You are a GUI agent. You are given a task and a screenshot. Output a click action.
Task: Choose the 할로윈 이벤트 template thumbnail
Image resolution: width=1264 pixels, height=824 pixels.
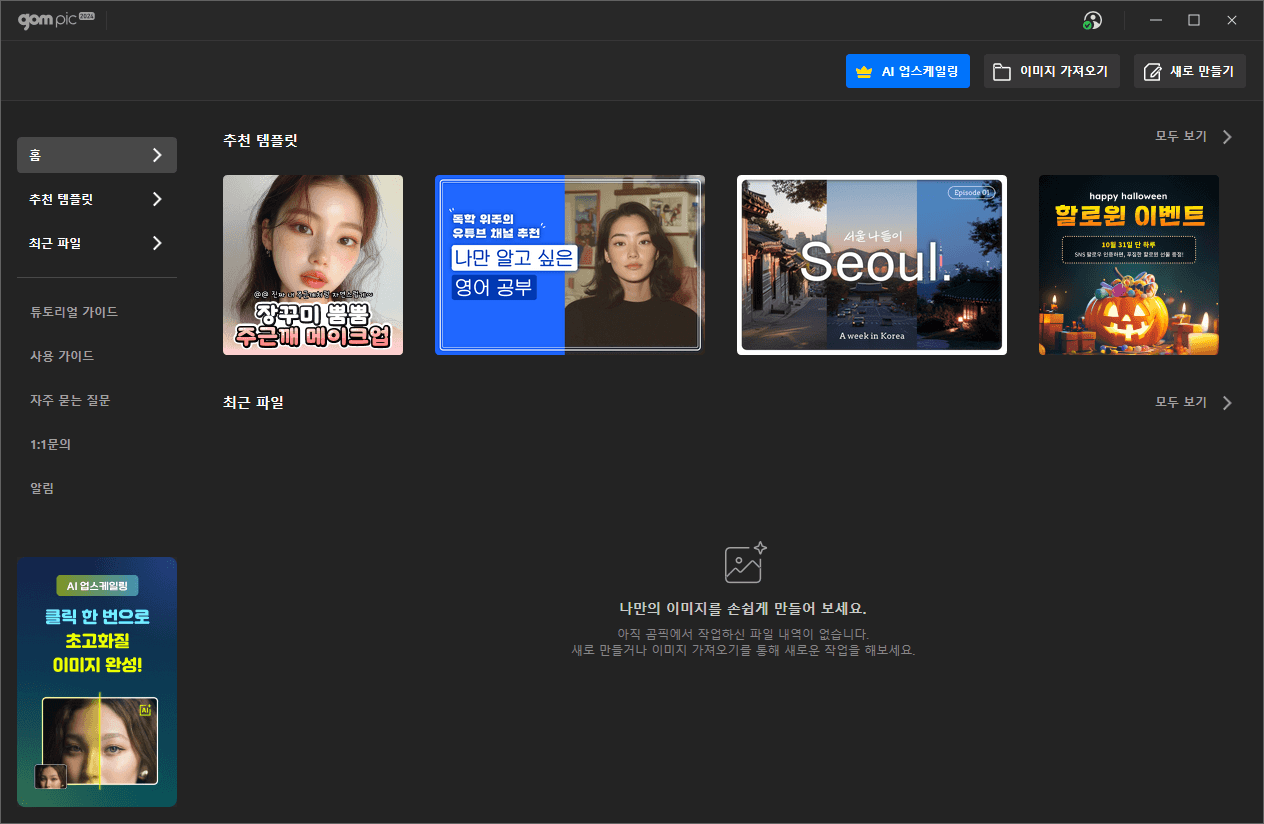[x=1128, y=265]
